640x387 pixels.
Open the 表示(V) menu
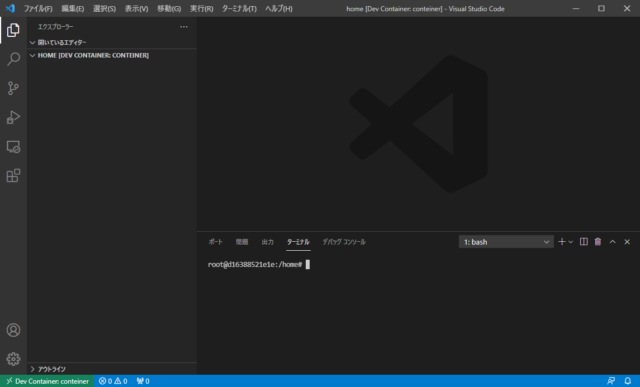136,9
